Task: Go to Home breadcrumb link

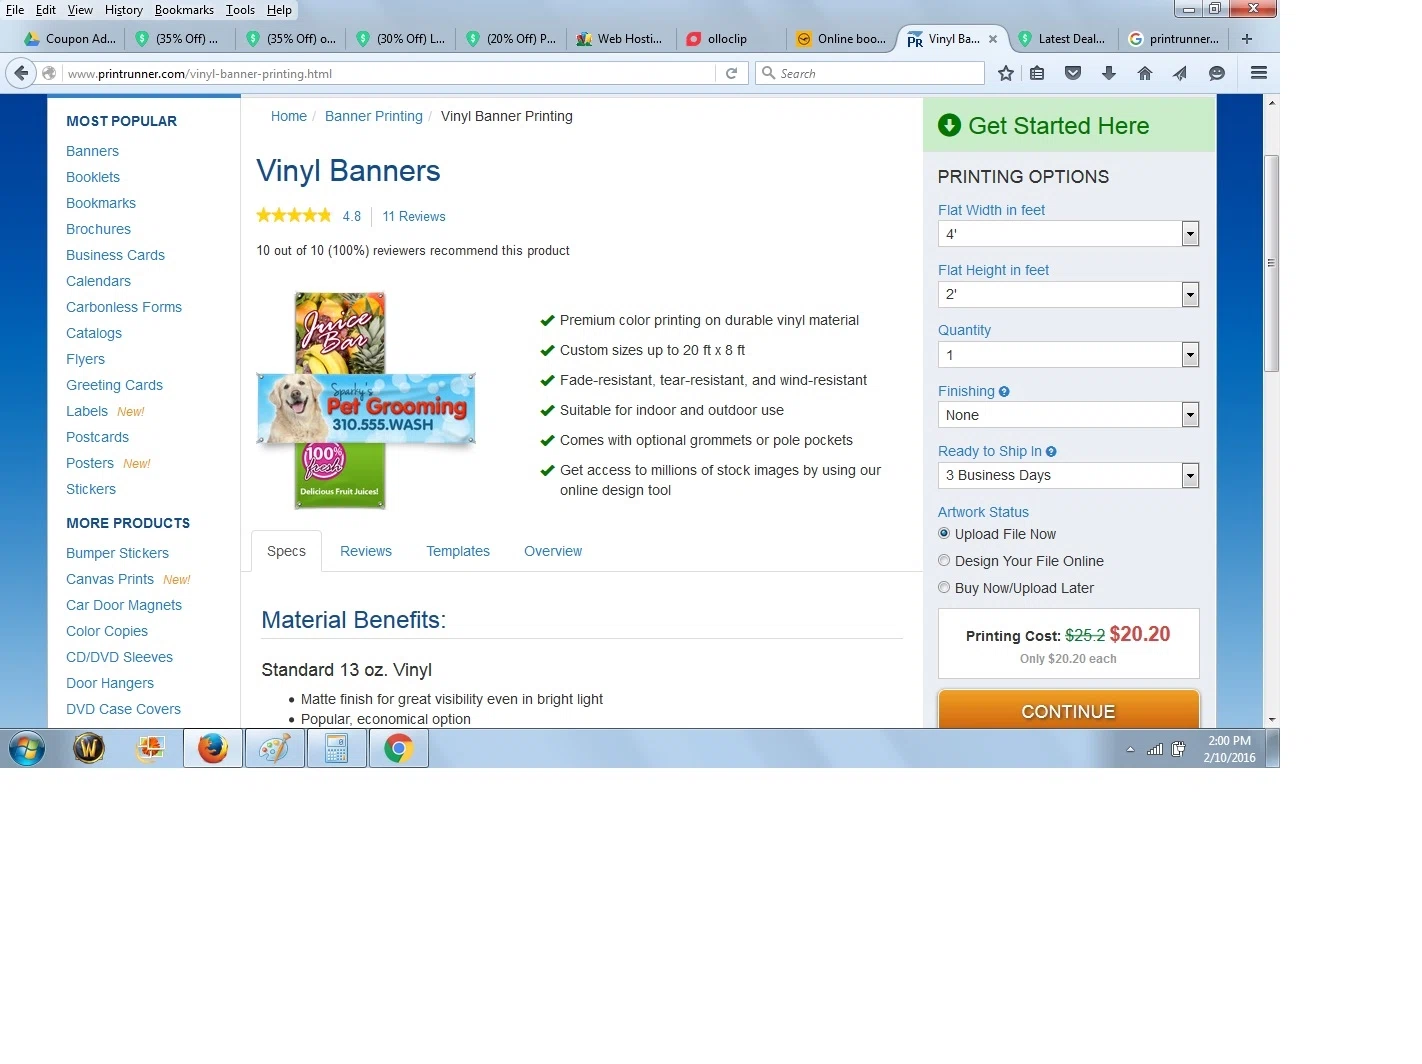Action: 289,116
